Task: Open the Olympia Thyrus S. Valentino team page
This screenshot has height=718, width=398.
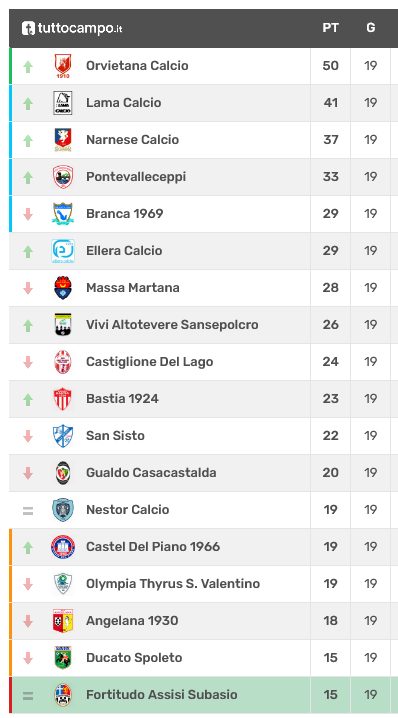Action: click(173, 584)
